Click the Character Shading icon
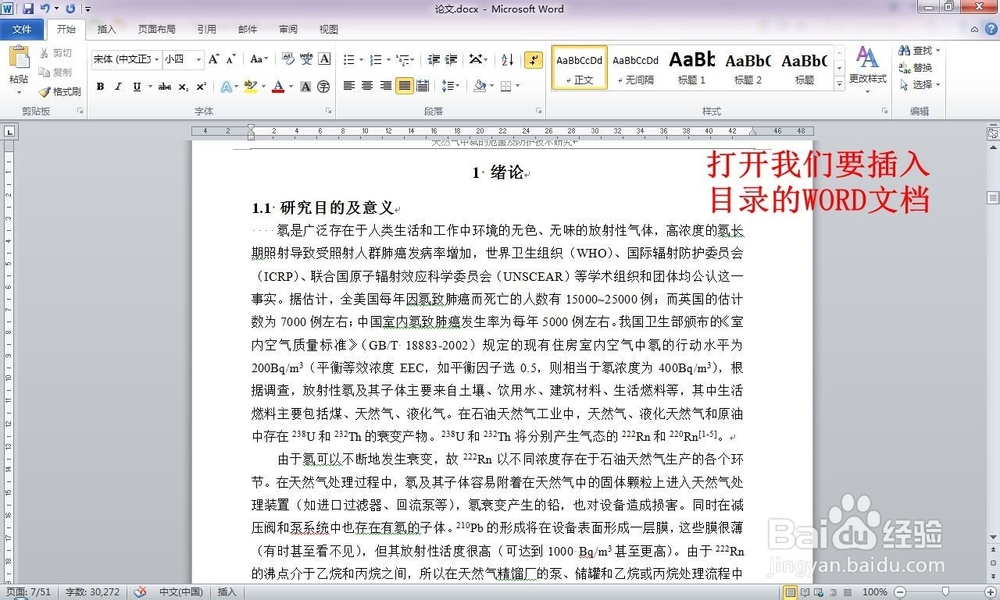Screen dimensions: 1000x600 point(306,86)
